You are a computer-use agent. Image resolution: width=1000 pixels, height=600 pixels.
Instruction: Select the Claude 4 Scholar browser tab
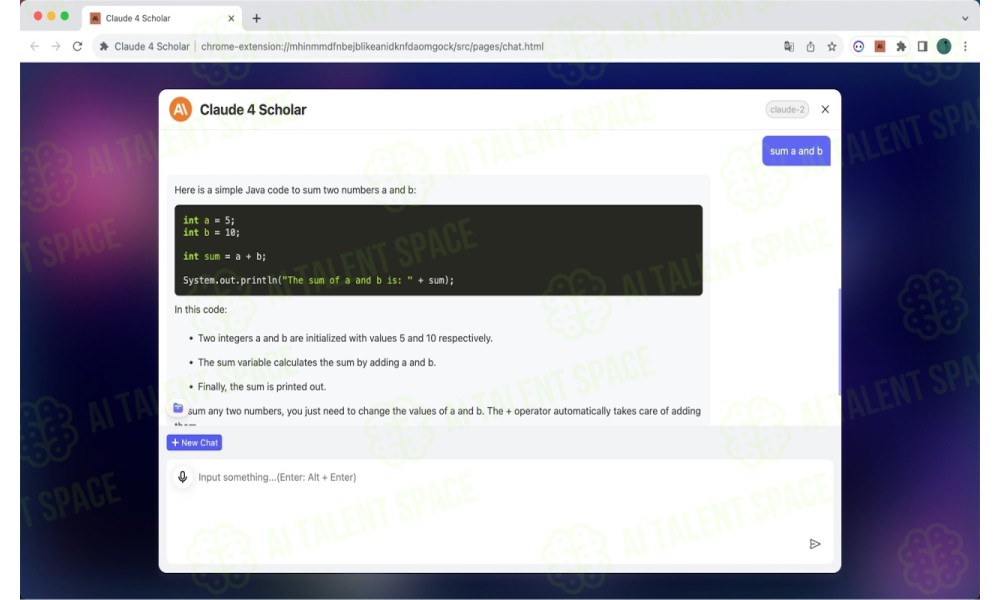162,18
